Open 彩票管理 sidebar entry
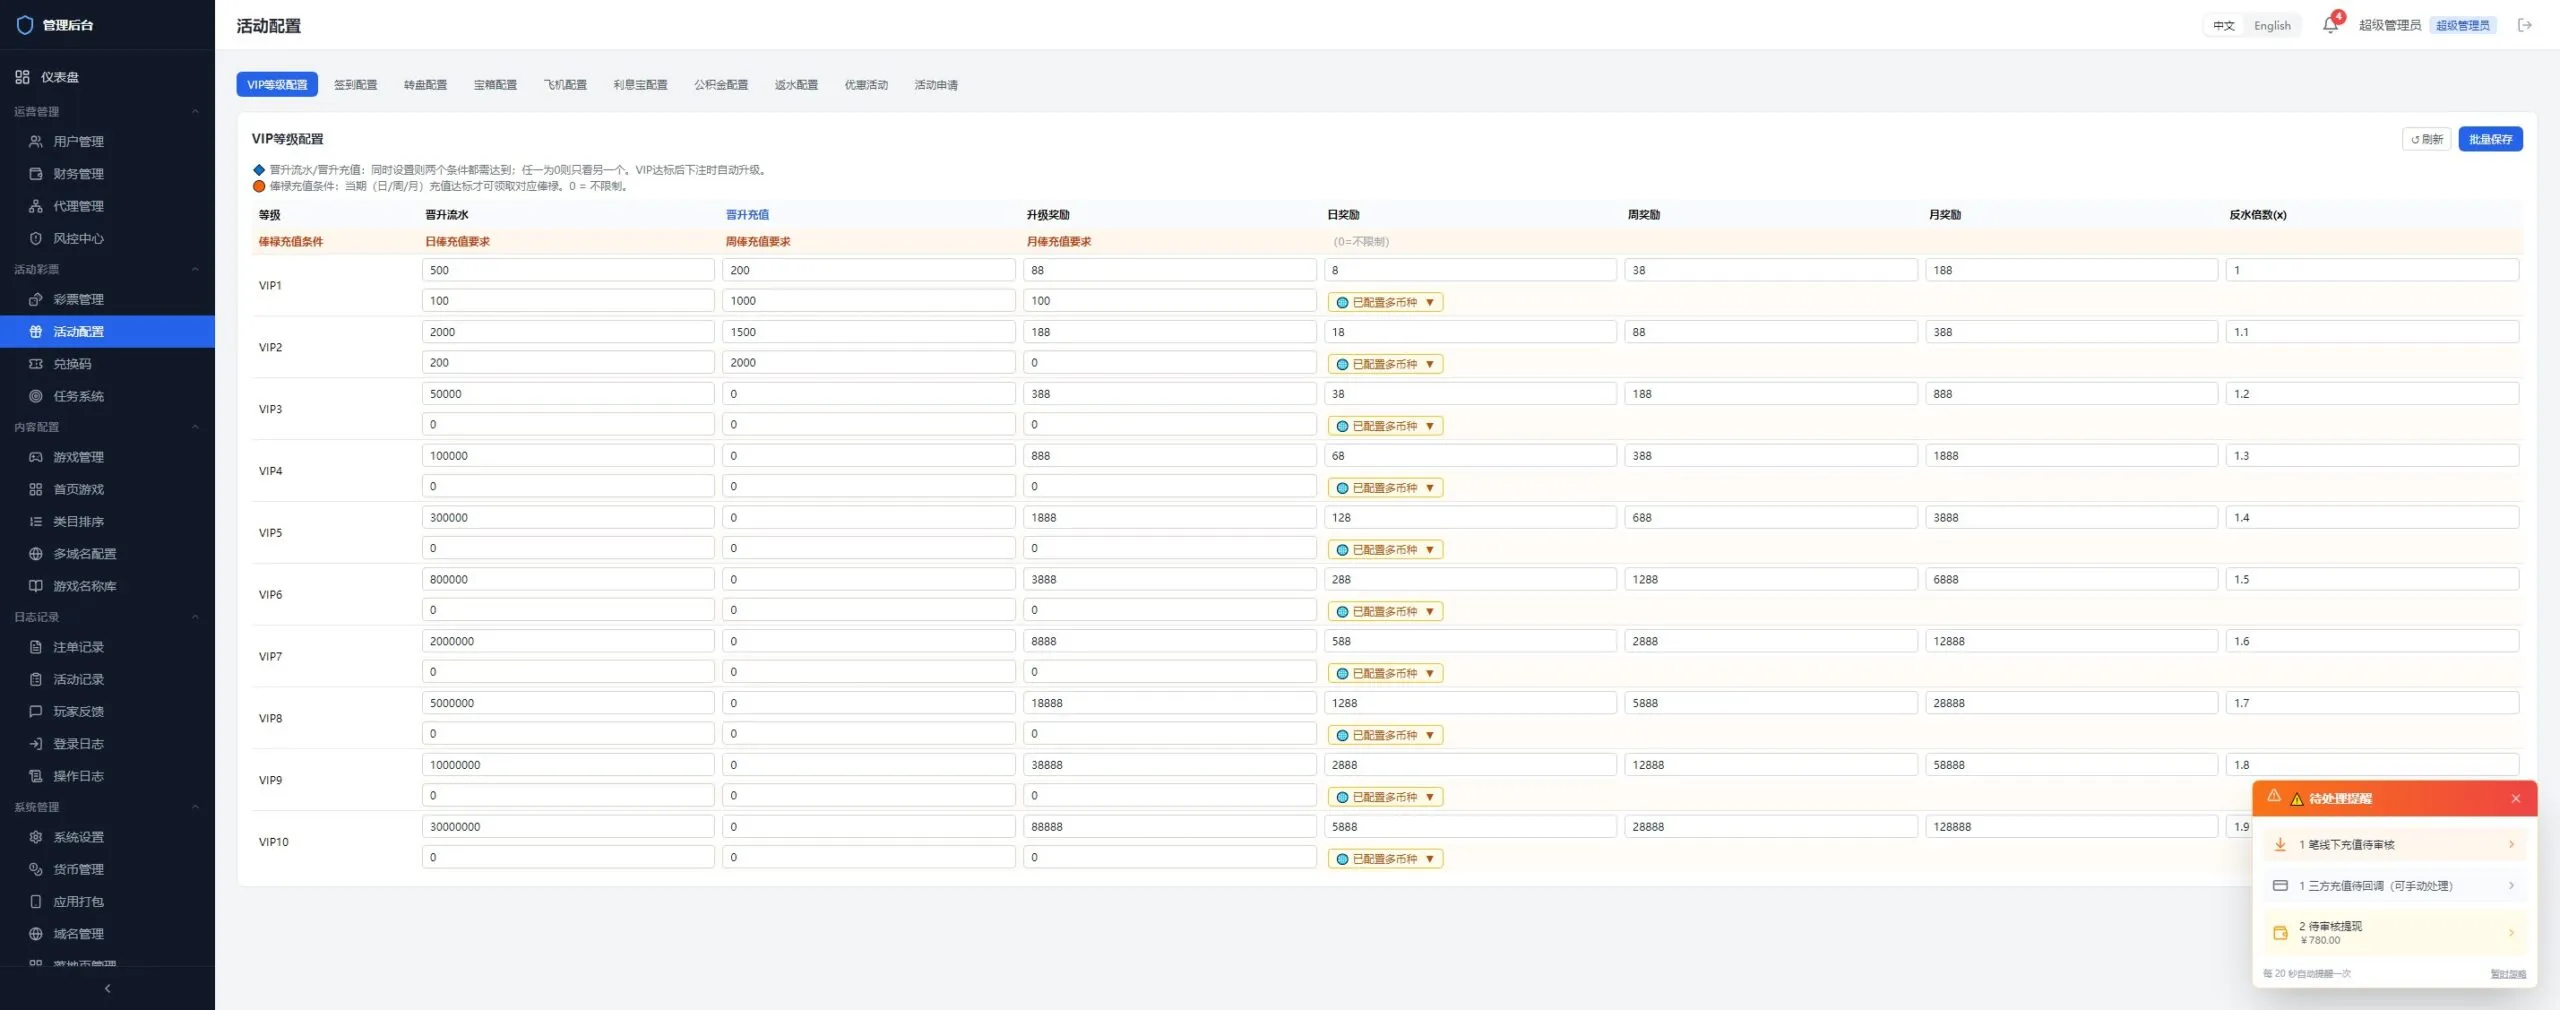The height and width of the screenshot is (1010, 2560). tap(107, 299)
